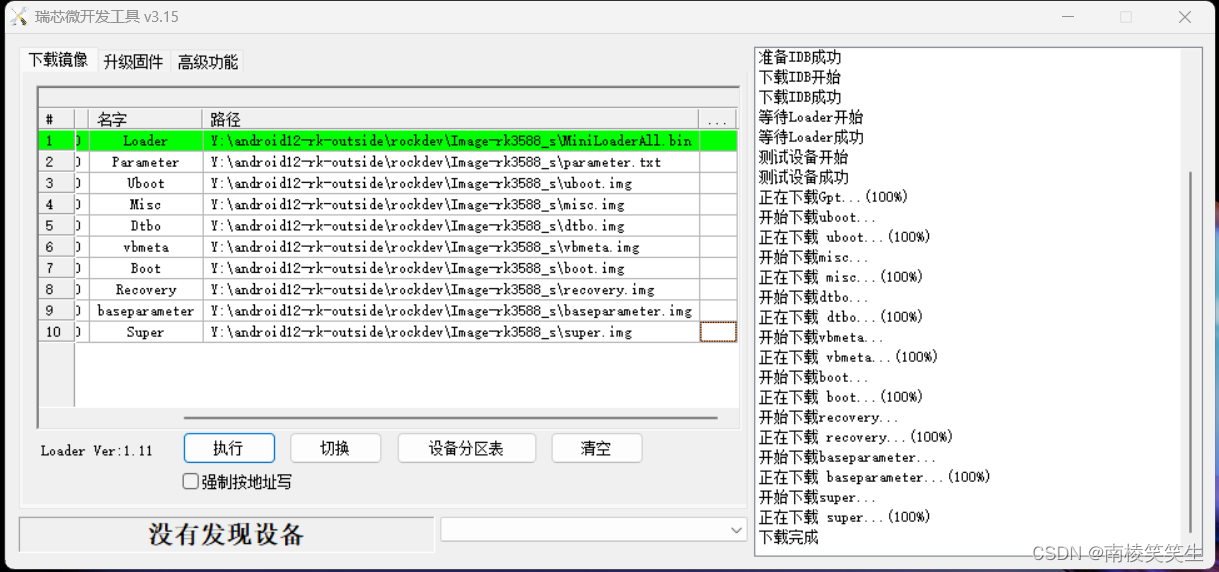Click the 下载IDB开始 log line
The image size is (1219, 572).
(x=800, y=77)
